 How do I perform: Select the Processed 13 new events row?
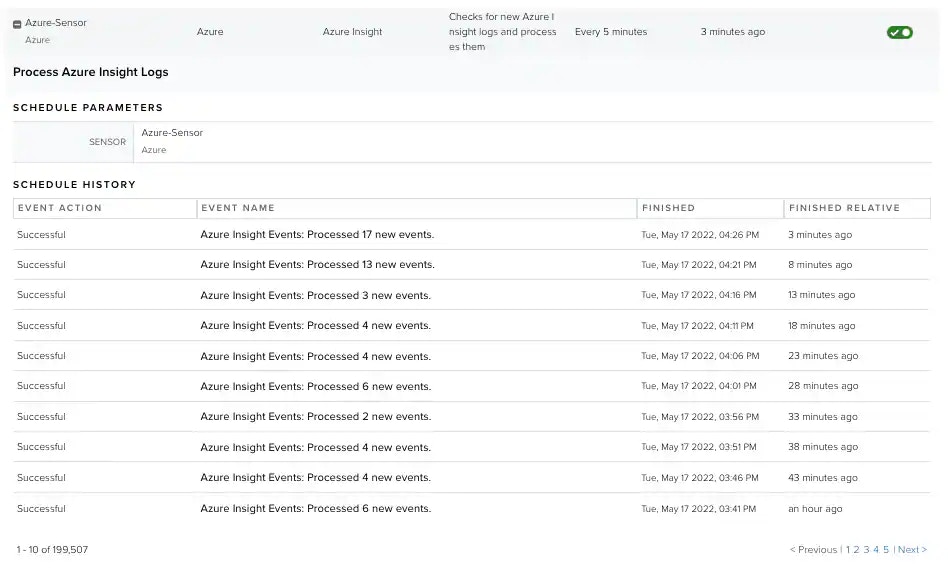[470, 265]
